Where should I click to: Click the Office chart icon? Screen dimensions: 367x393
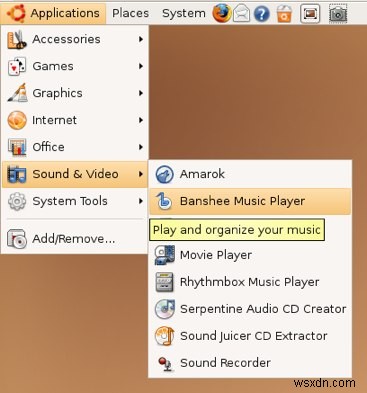tap(17, 147)
